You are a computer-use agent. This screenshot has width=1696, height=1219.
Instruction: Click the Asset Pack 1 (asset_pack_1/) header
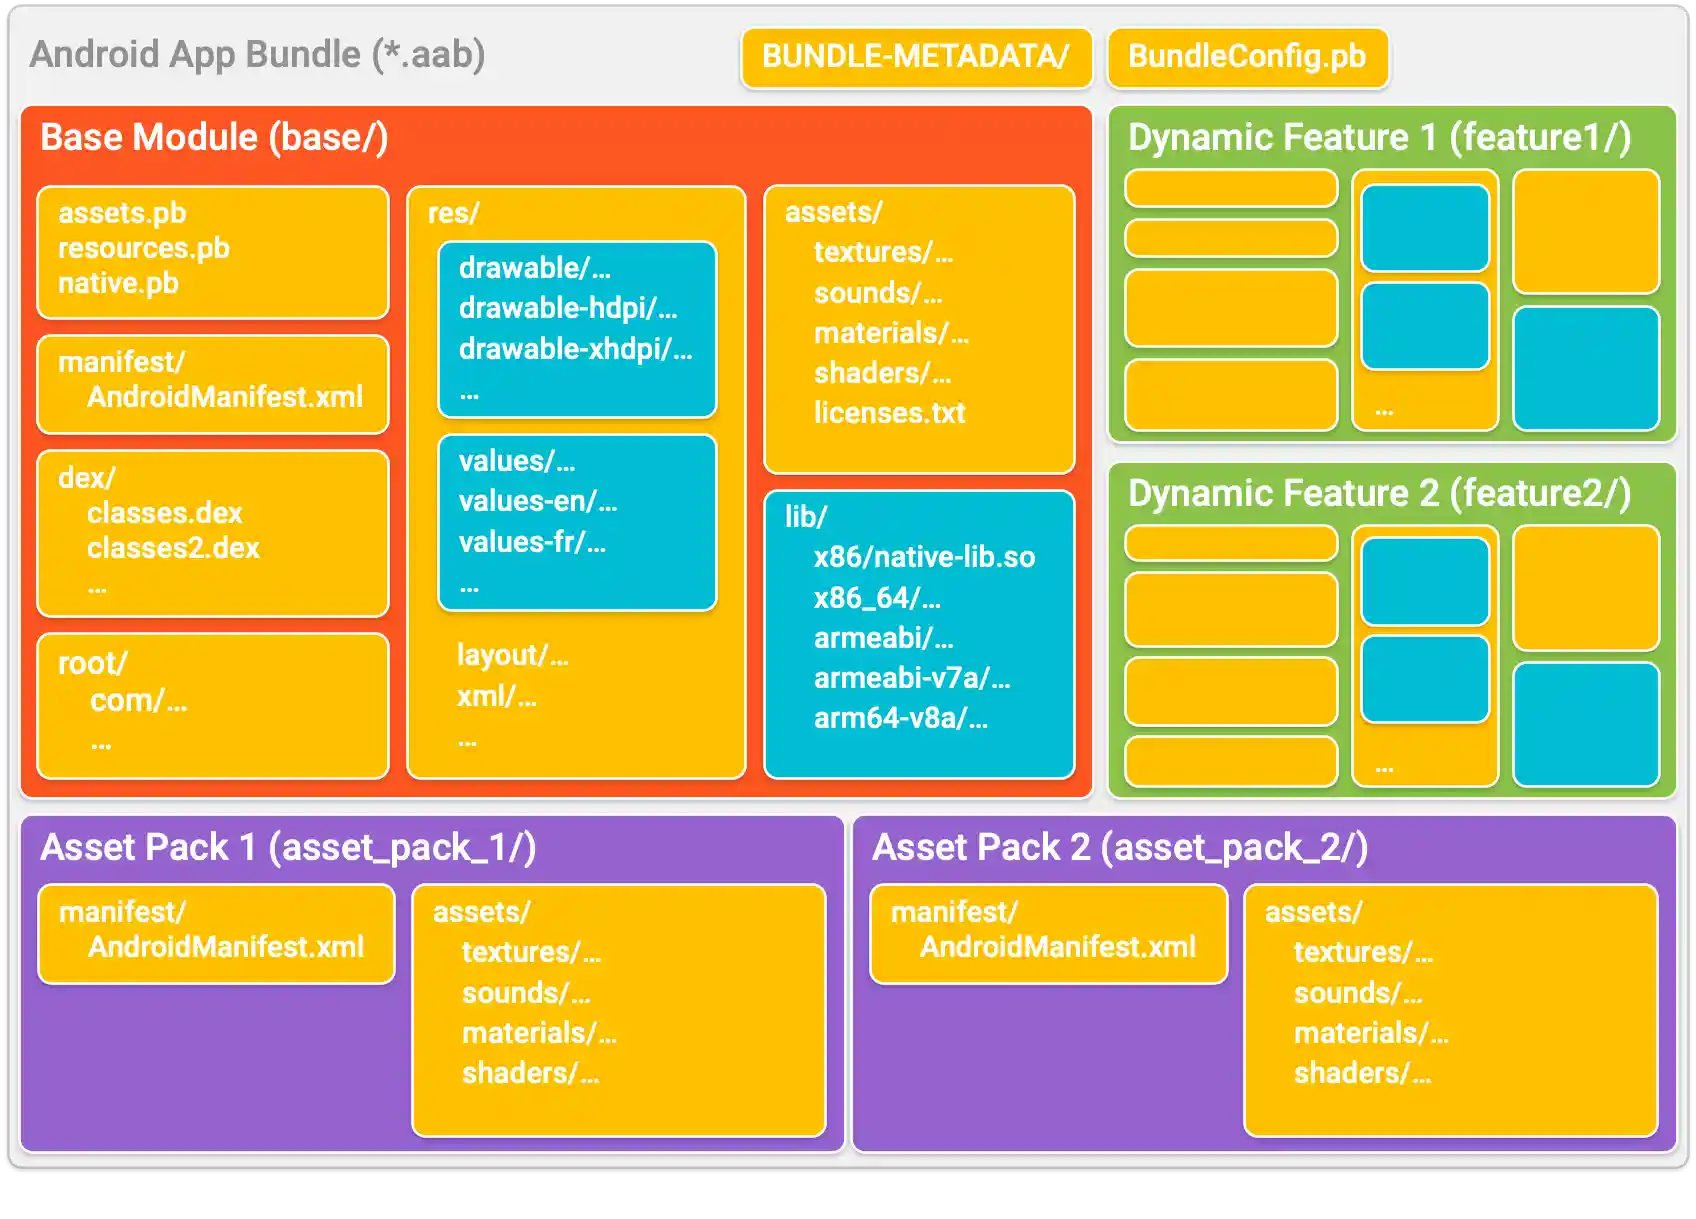[288, 847]
